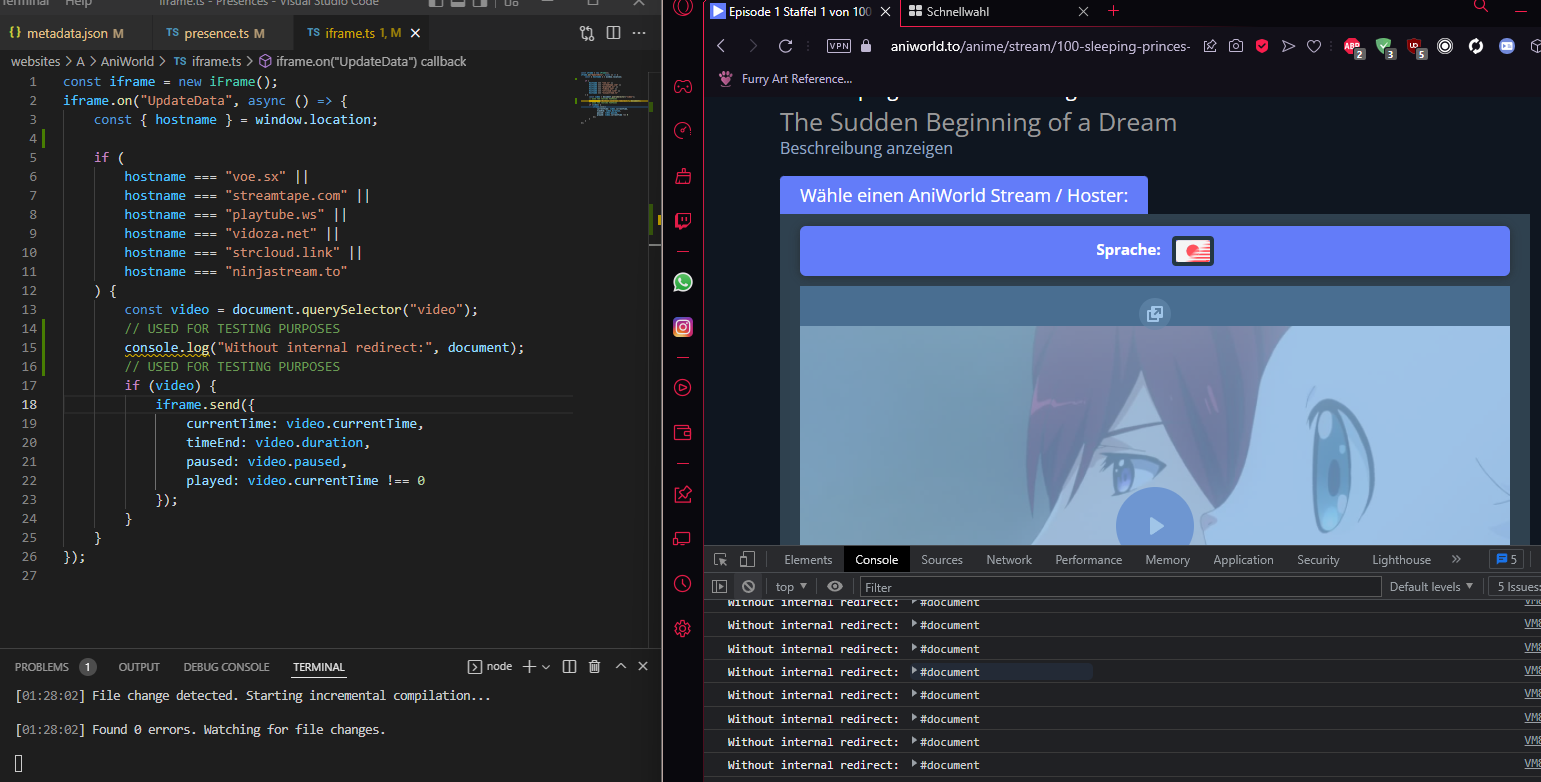
Task: Open the ABP extension icon
Action: pyautogui.click(x=1353, y=47)
